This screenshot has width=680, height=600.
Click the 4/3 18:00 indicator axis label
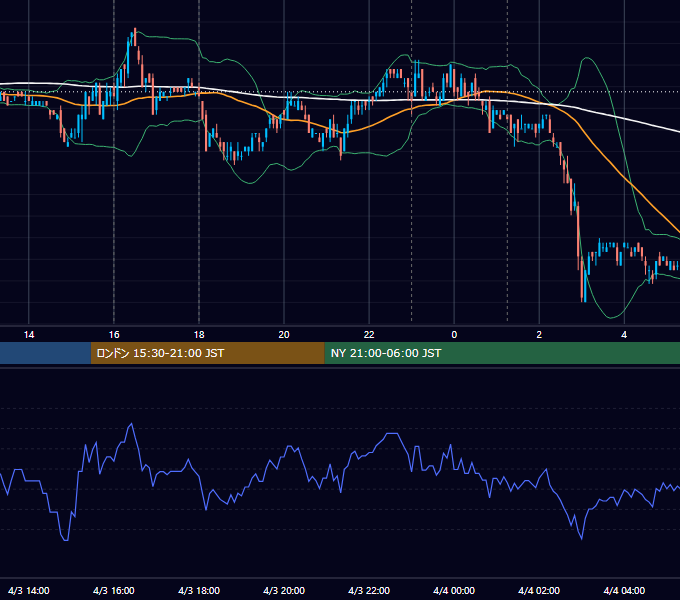click(199, 590)
